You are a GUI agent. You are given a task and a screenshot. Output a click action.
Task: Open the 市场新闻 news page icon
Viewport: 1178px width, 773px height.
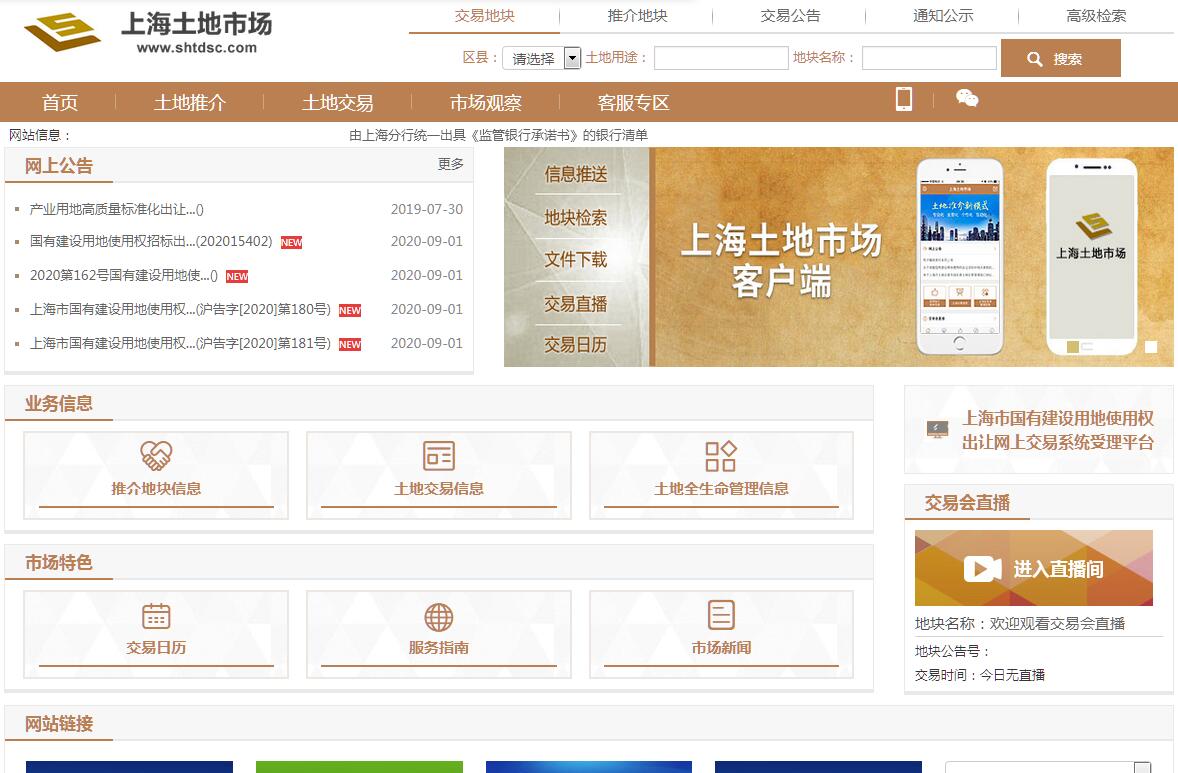720,615
